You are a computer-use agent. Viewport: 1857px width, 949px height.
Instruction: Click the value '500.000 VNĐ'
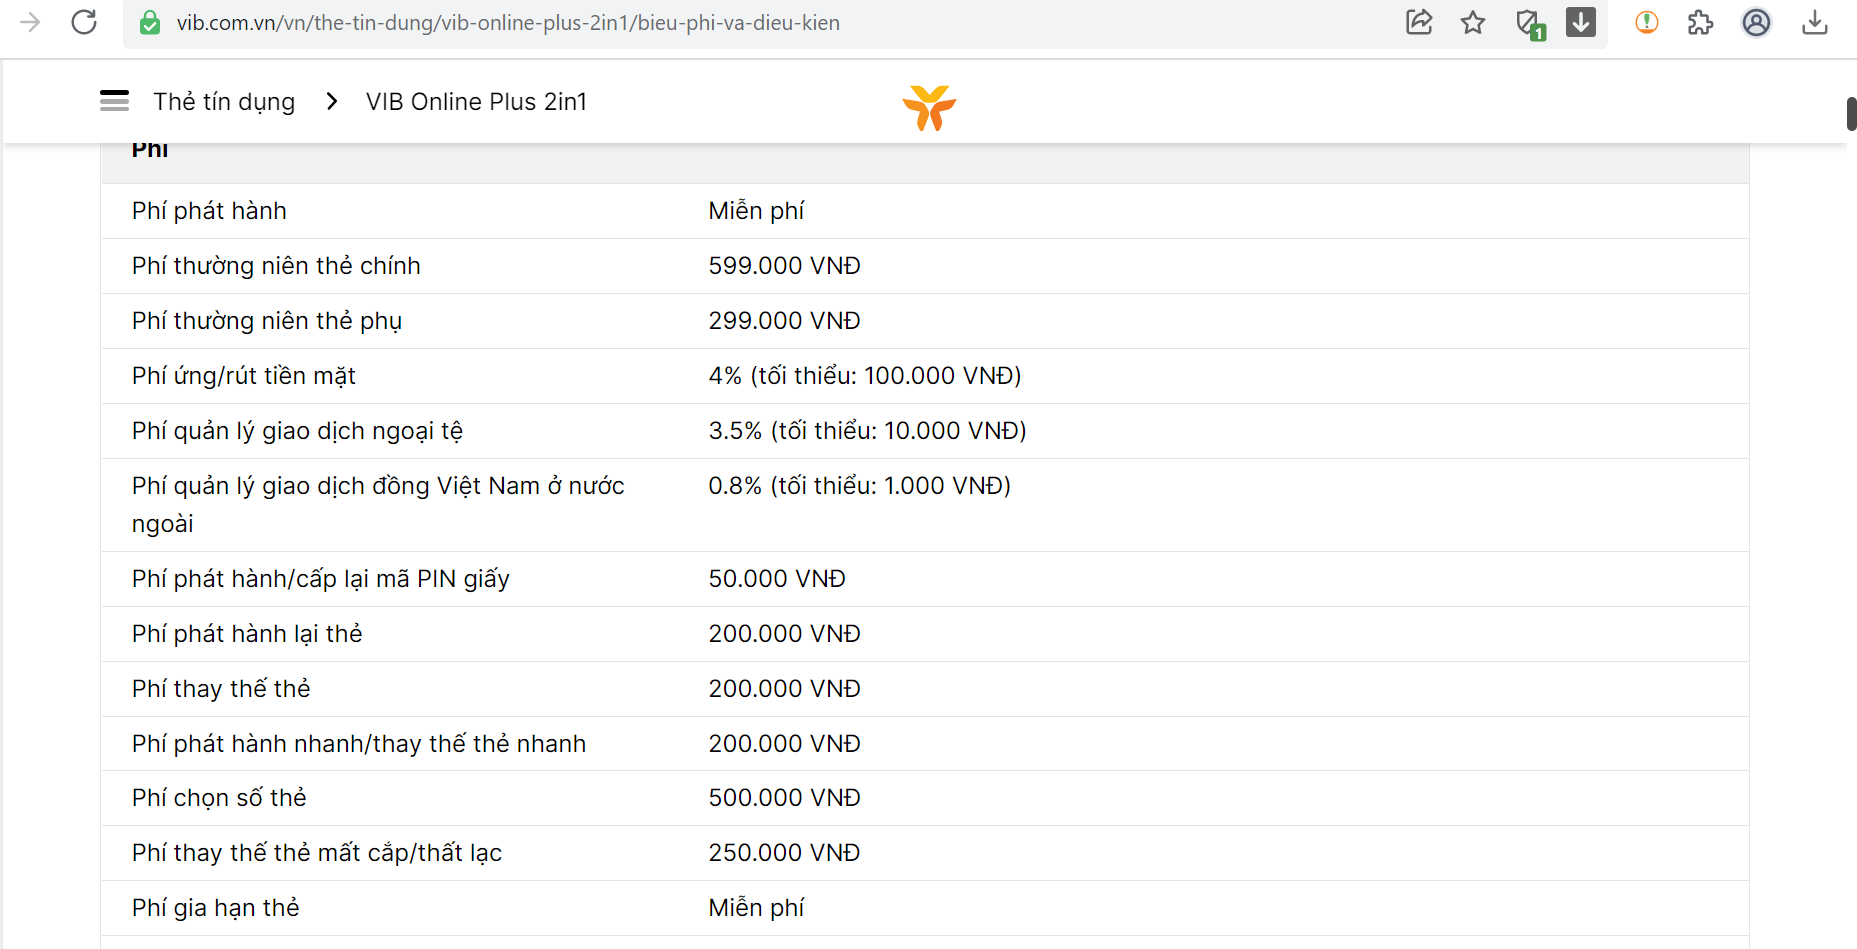(784, 798)
